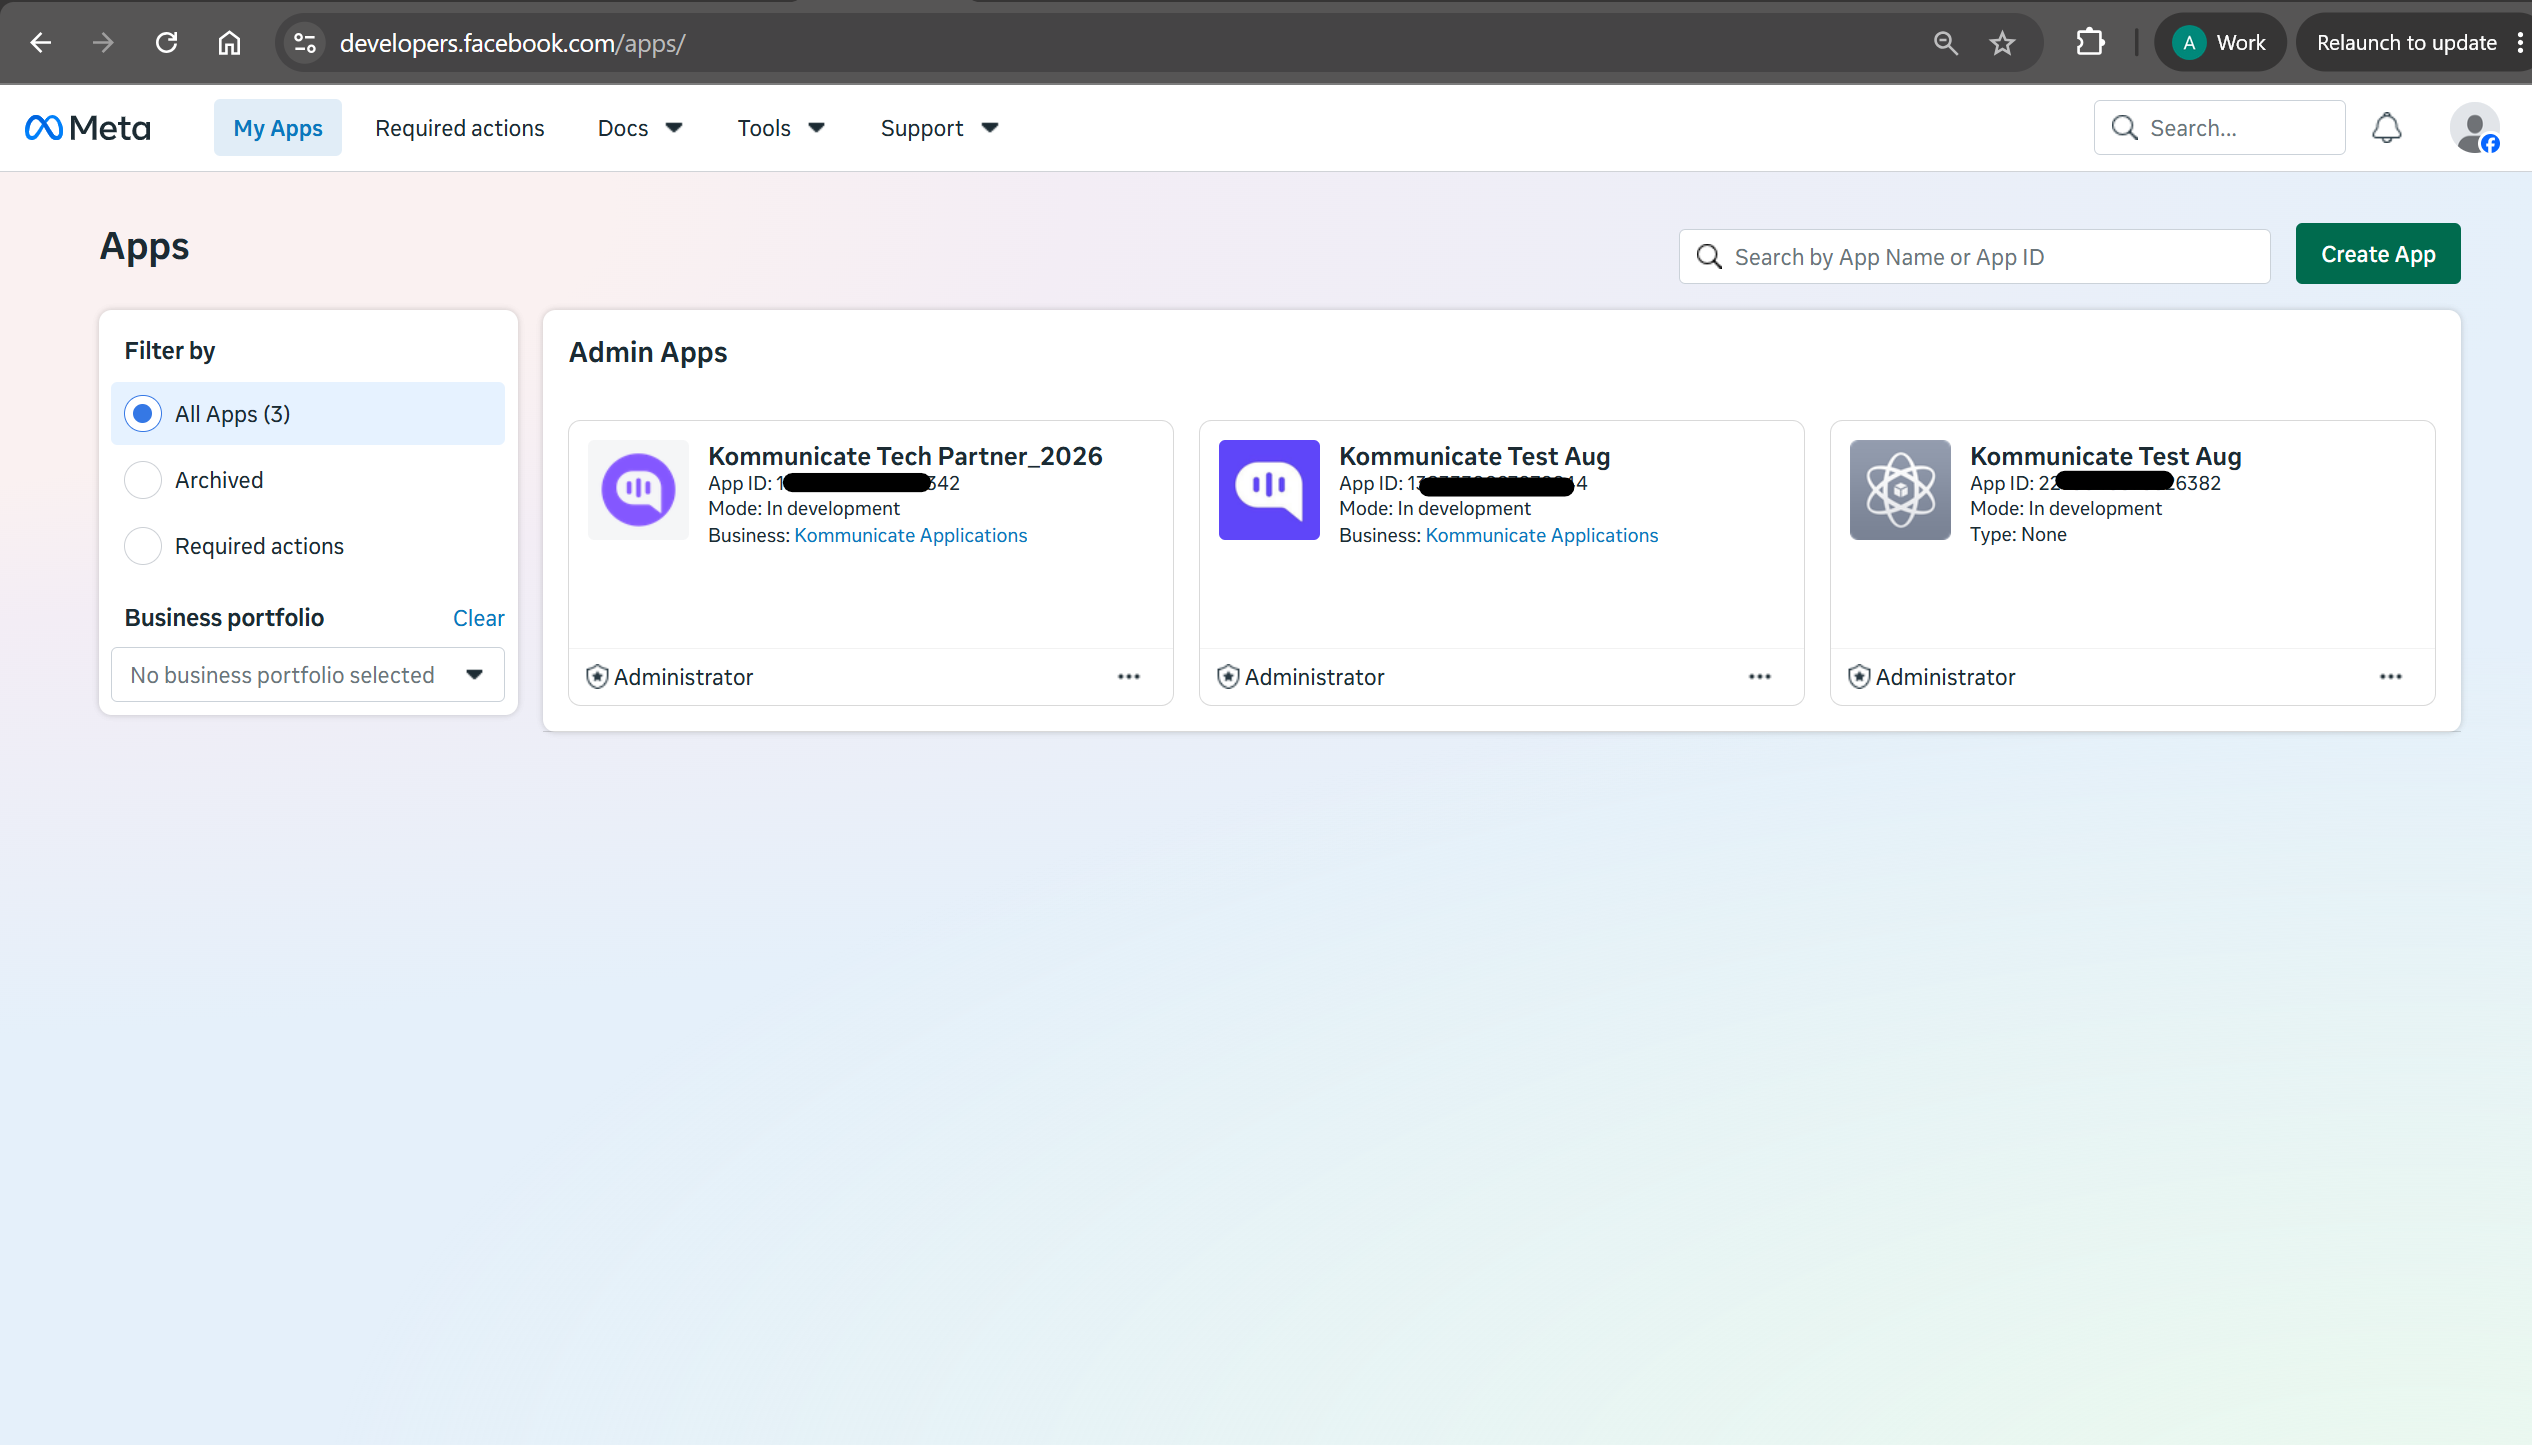Open more options on Tech Partner_2026 card
The height and width of the screenshot is (1445, 2532).
[x=1129, y=677]
